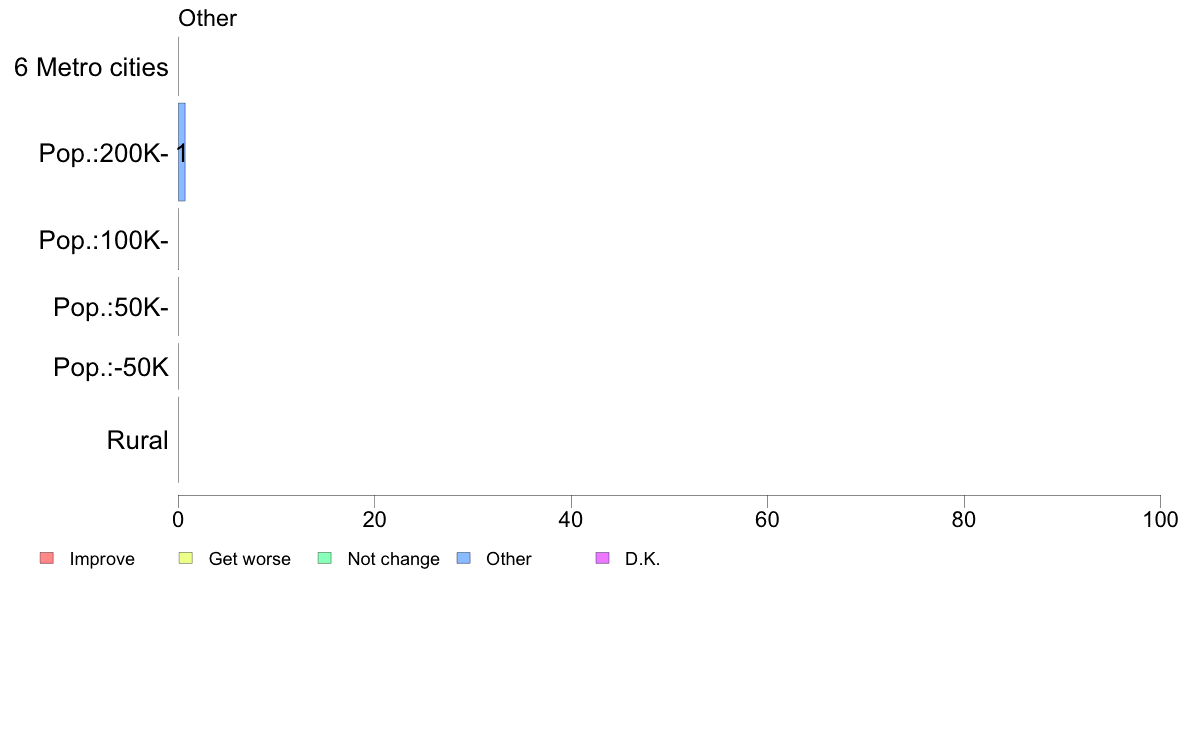
Task: Click the Pop.:50K- row label
Action: coord(111,308)
